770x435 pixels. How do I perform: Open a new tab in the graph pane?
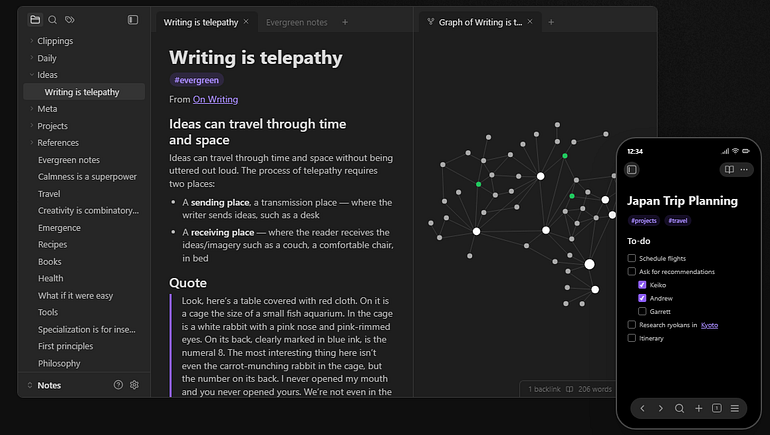point(551,22)
